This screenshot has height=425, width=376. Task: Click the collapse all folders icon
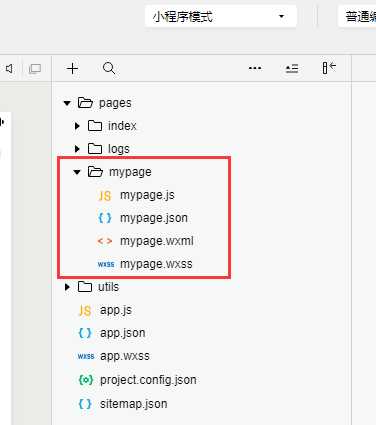click(x=292, y=69)
